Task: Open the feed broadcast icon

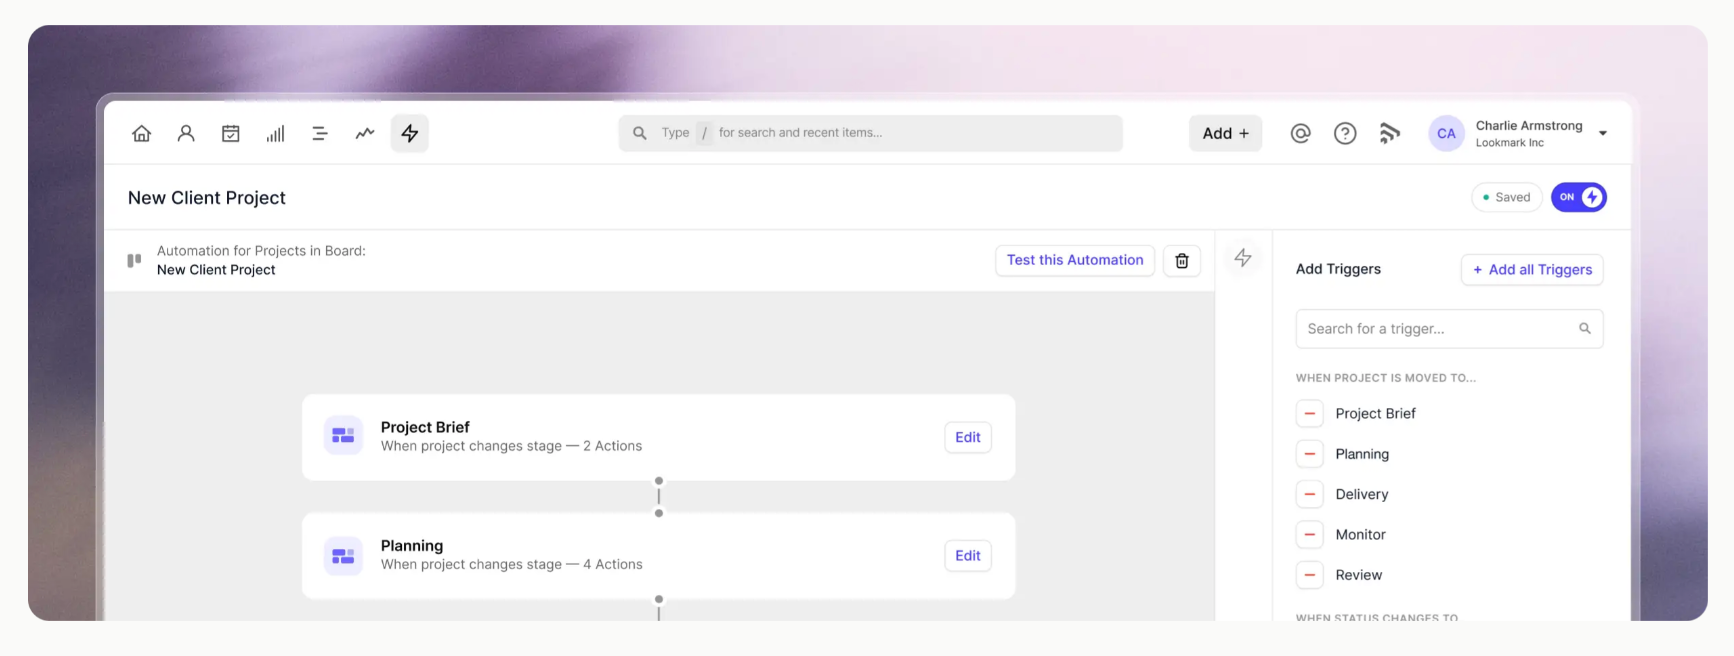Action: [x=1390, y=133]
